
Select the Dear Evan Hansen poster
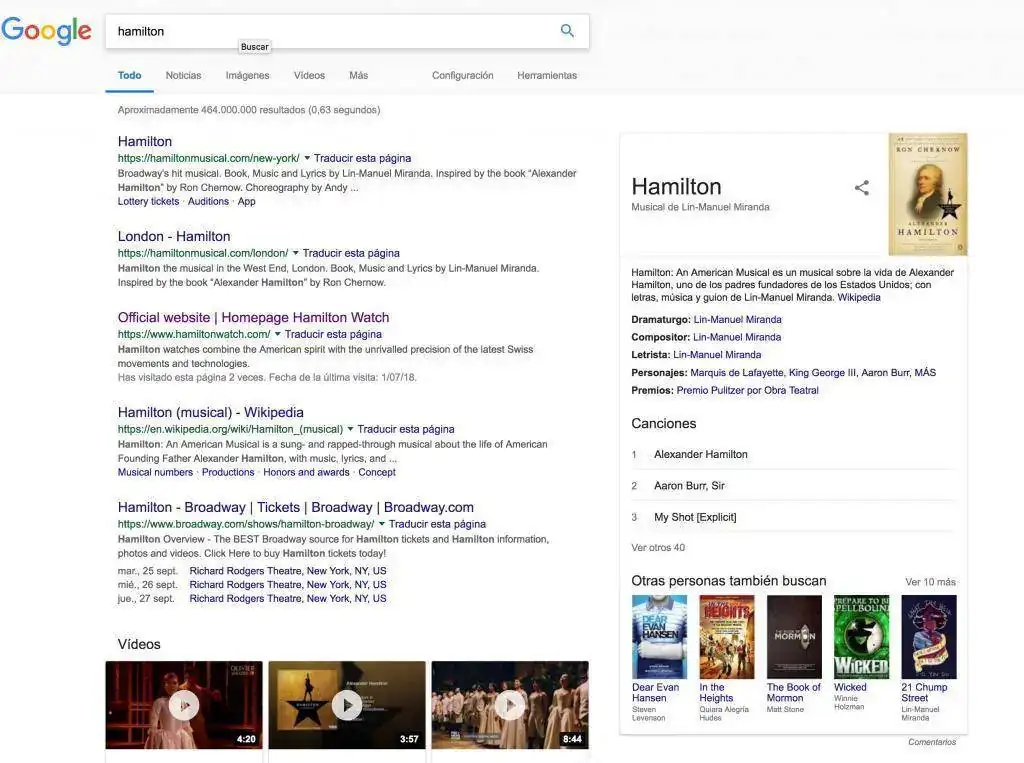[x=659, y=637]
